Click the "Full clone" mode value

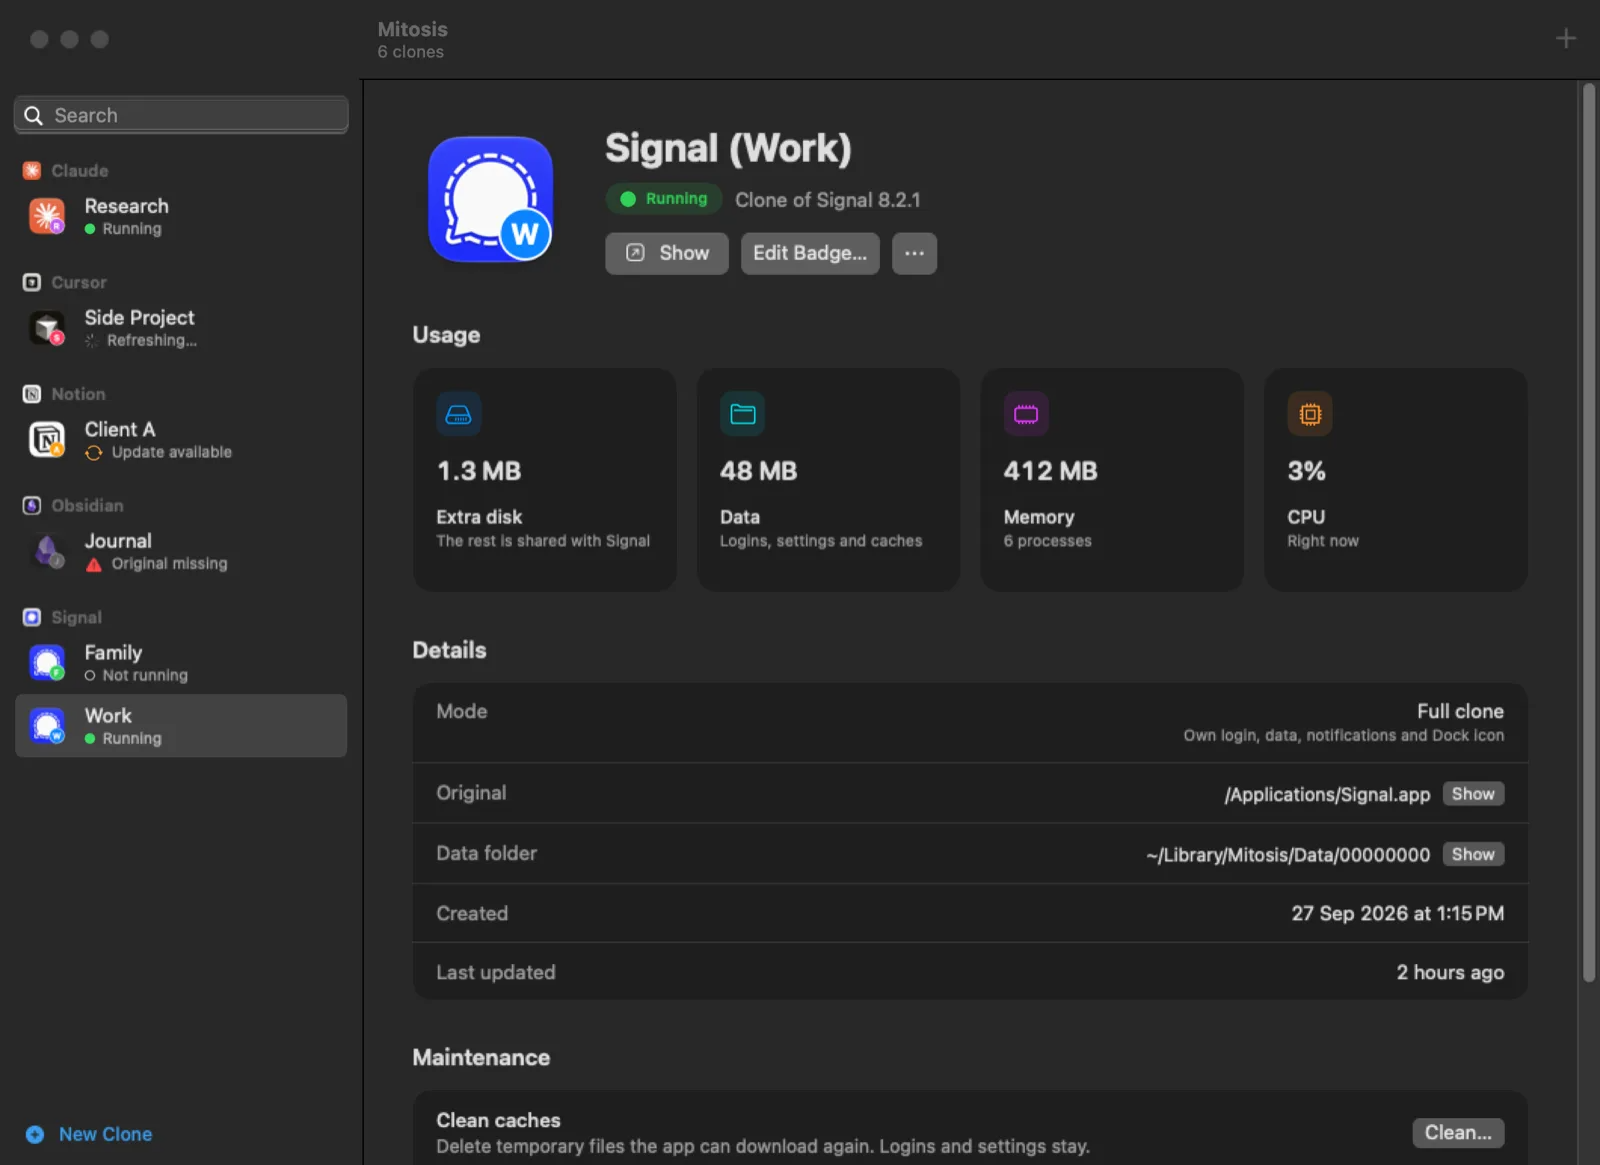click(x=1460, y=711)
